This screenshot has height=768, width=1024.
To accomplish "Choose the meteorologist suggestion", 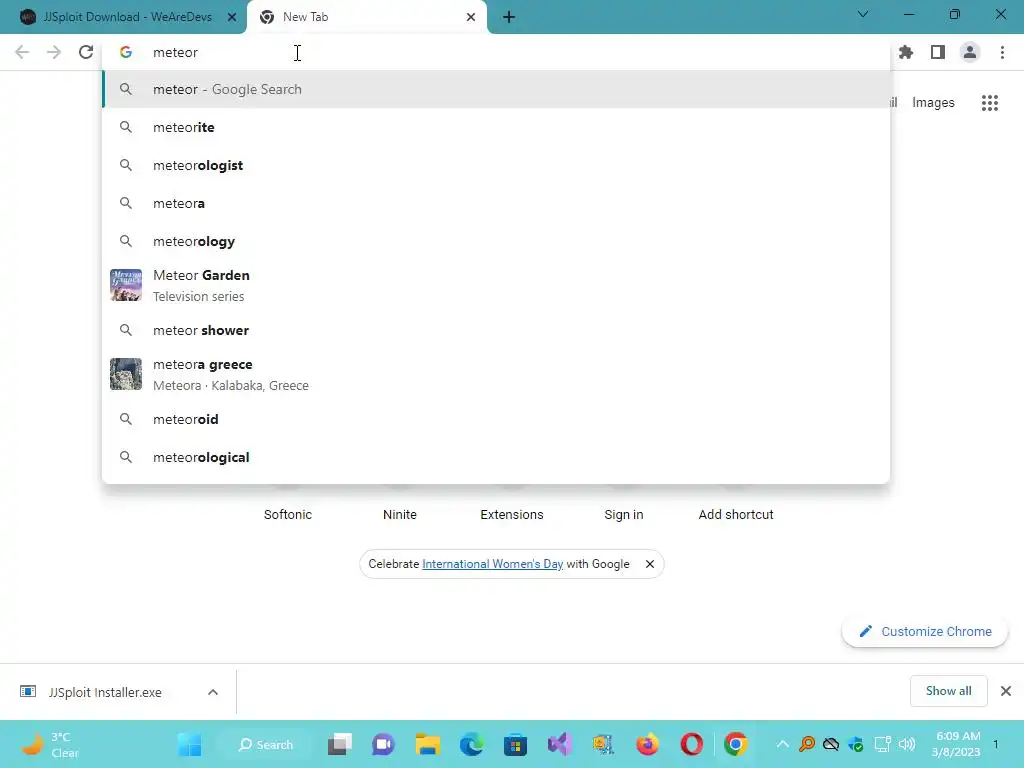I will point(496,165).
